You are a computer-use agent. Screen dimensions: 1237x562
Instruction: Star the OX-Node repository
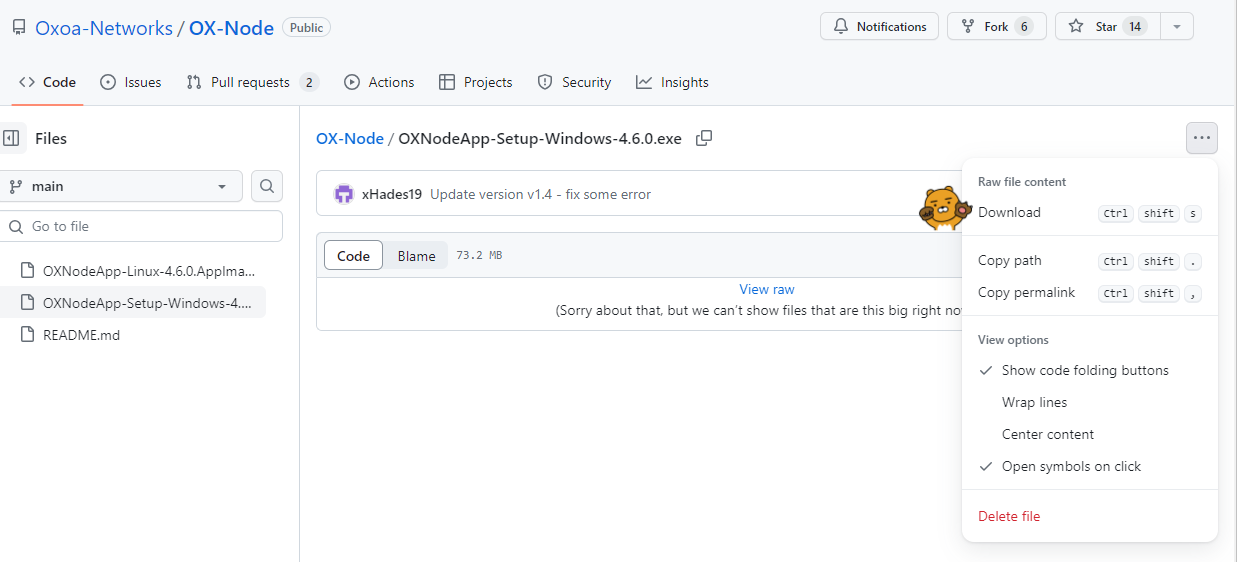tap(1107, 27)
